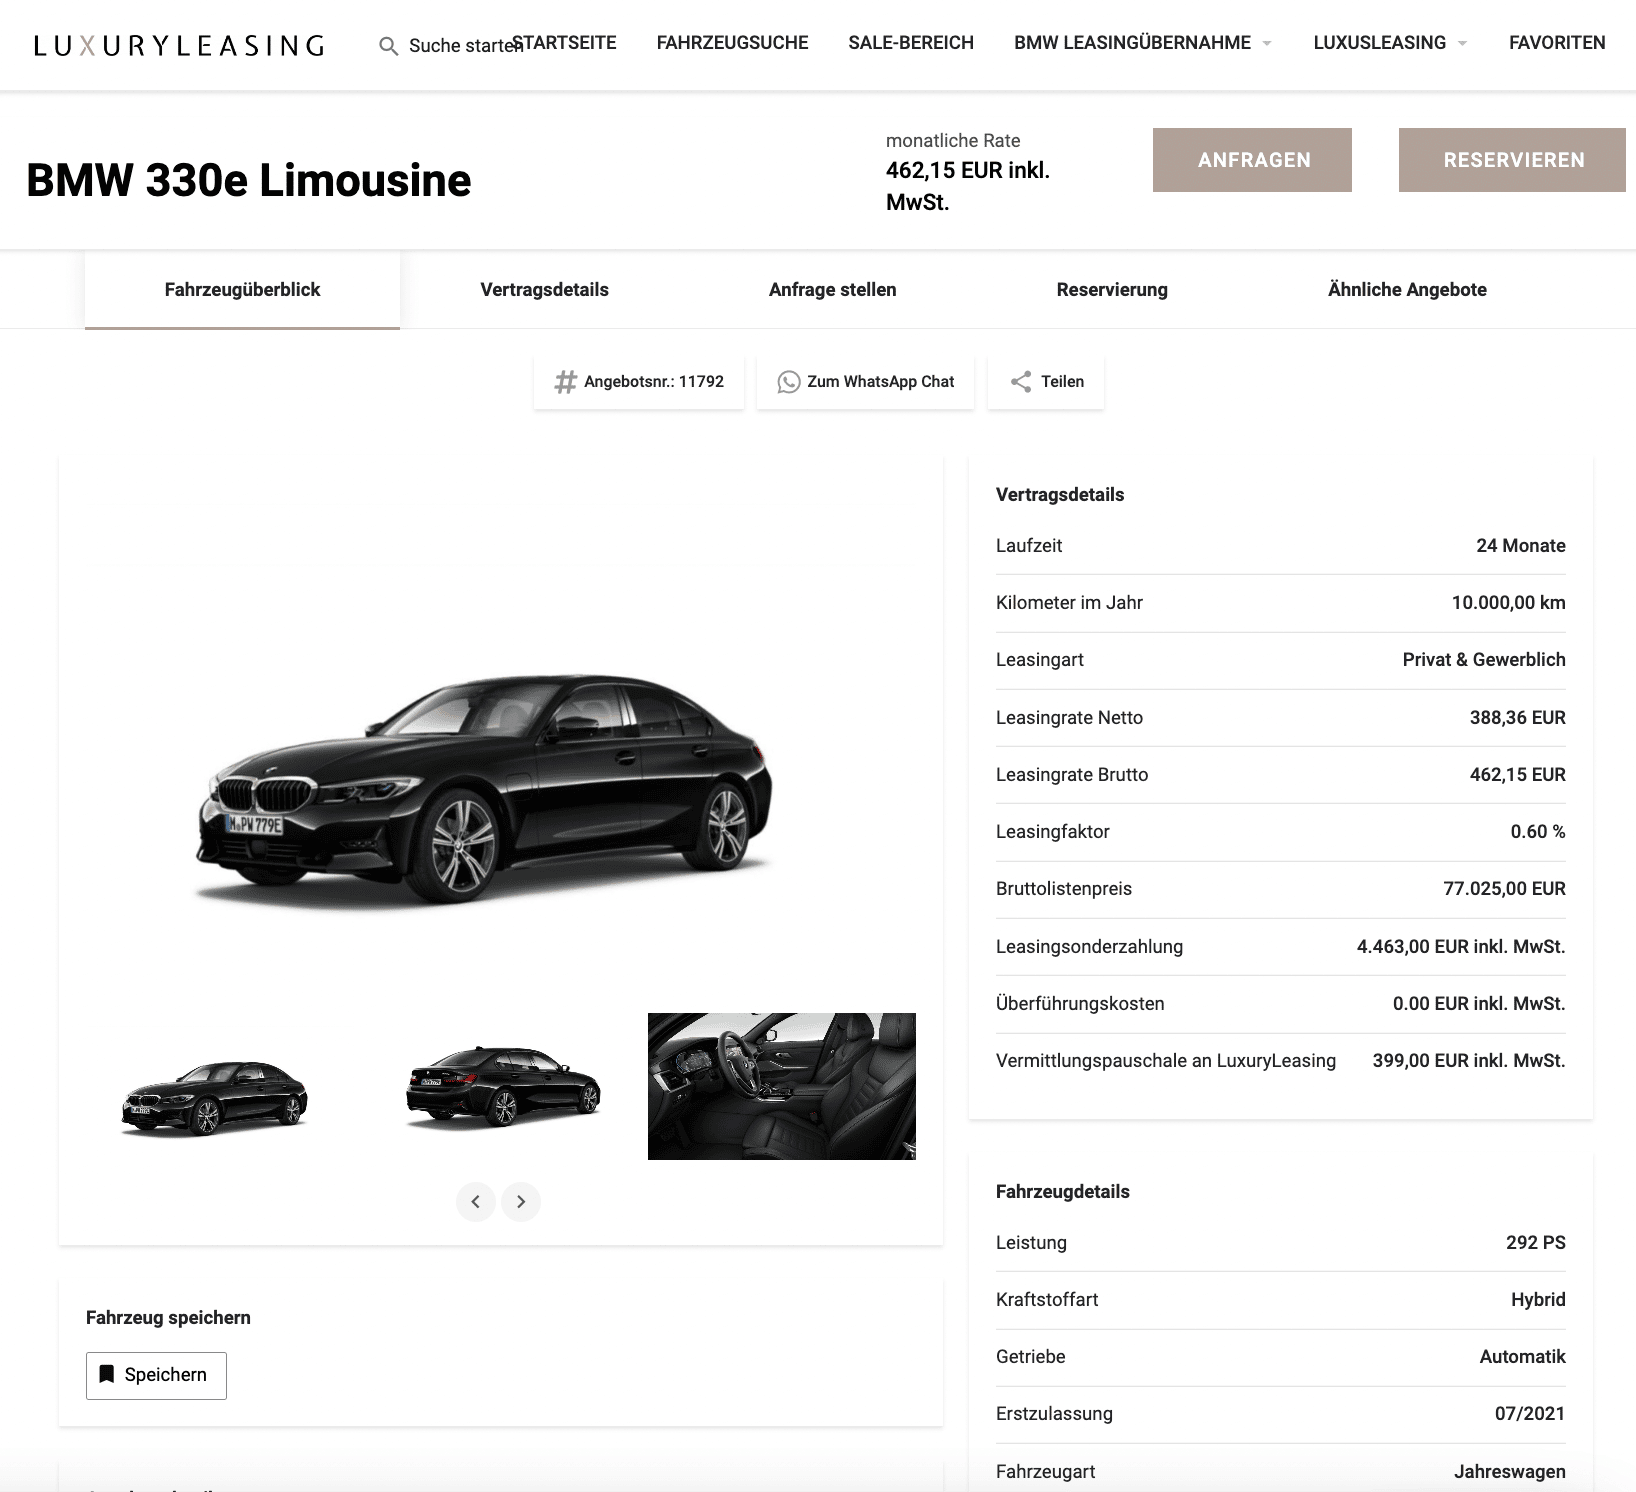Click Privat & Gewerblich value

pyautogui.click(x=1484, y=660)
